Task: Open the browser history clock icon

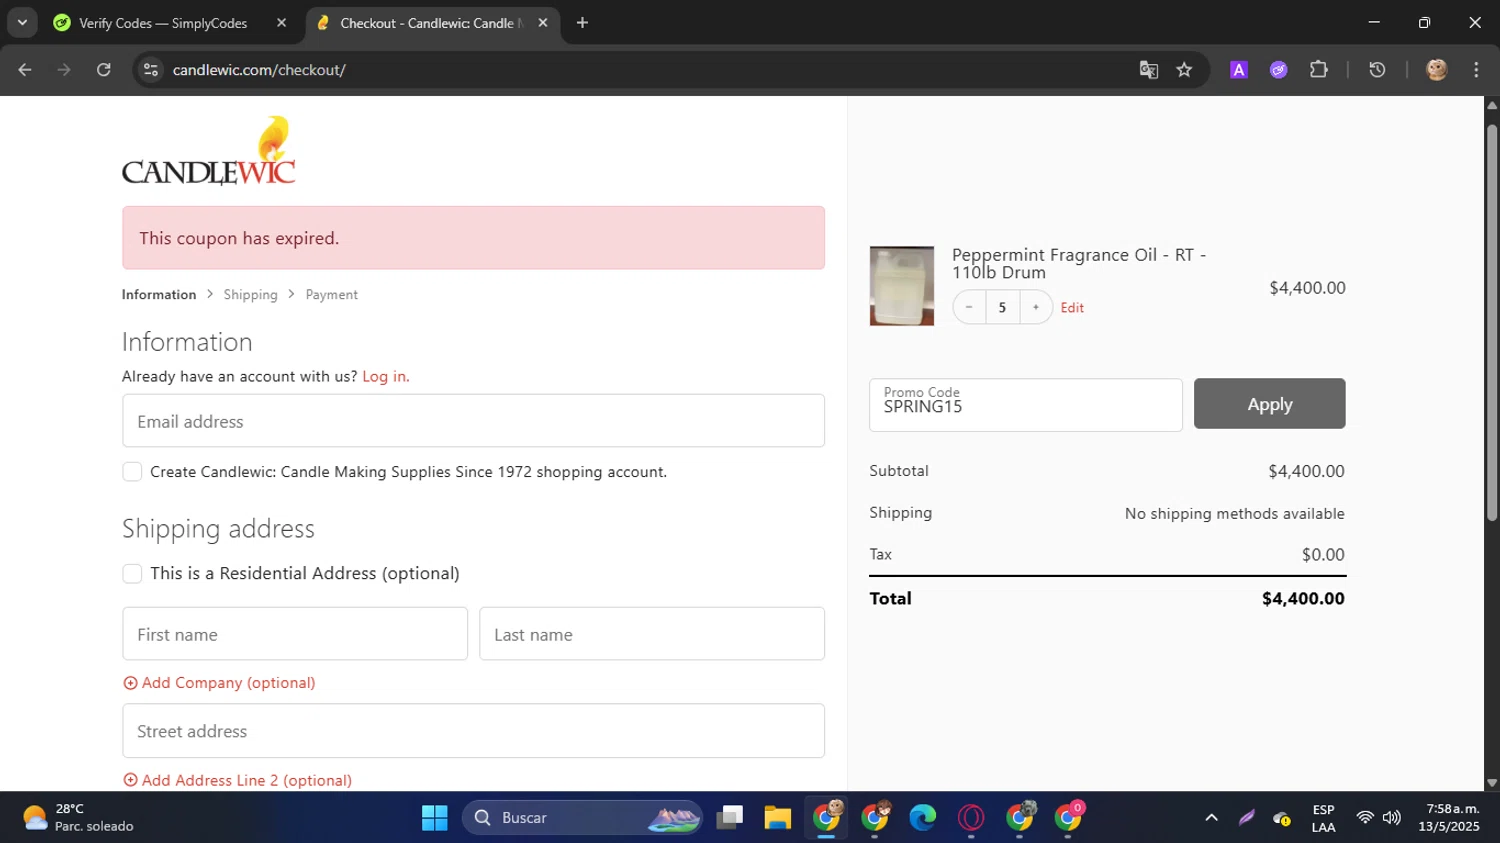Action: point(1377,70)
